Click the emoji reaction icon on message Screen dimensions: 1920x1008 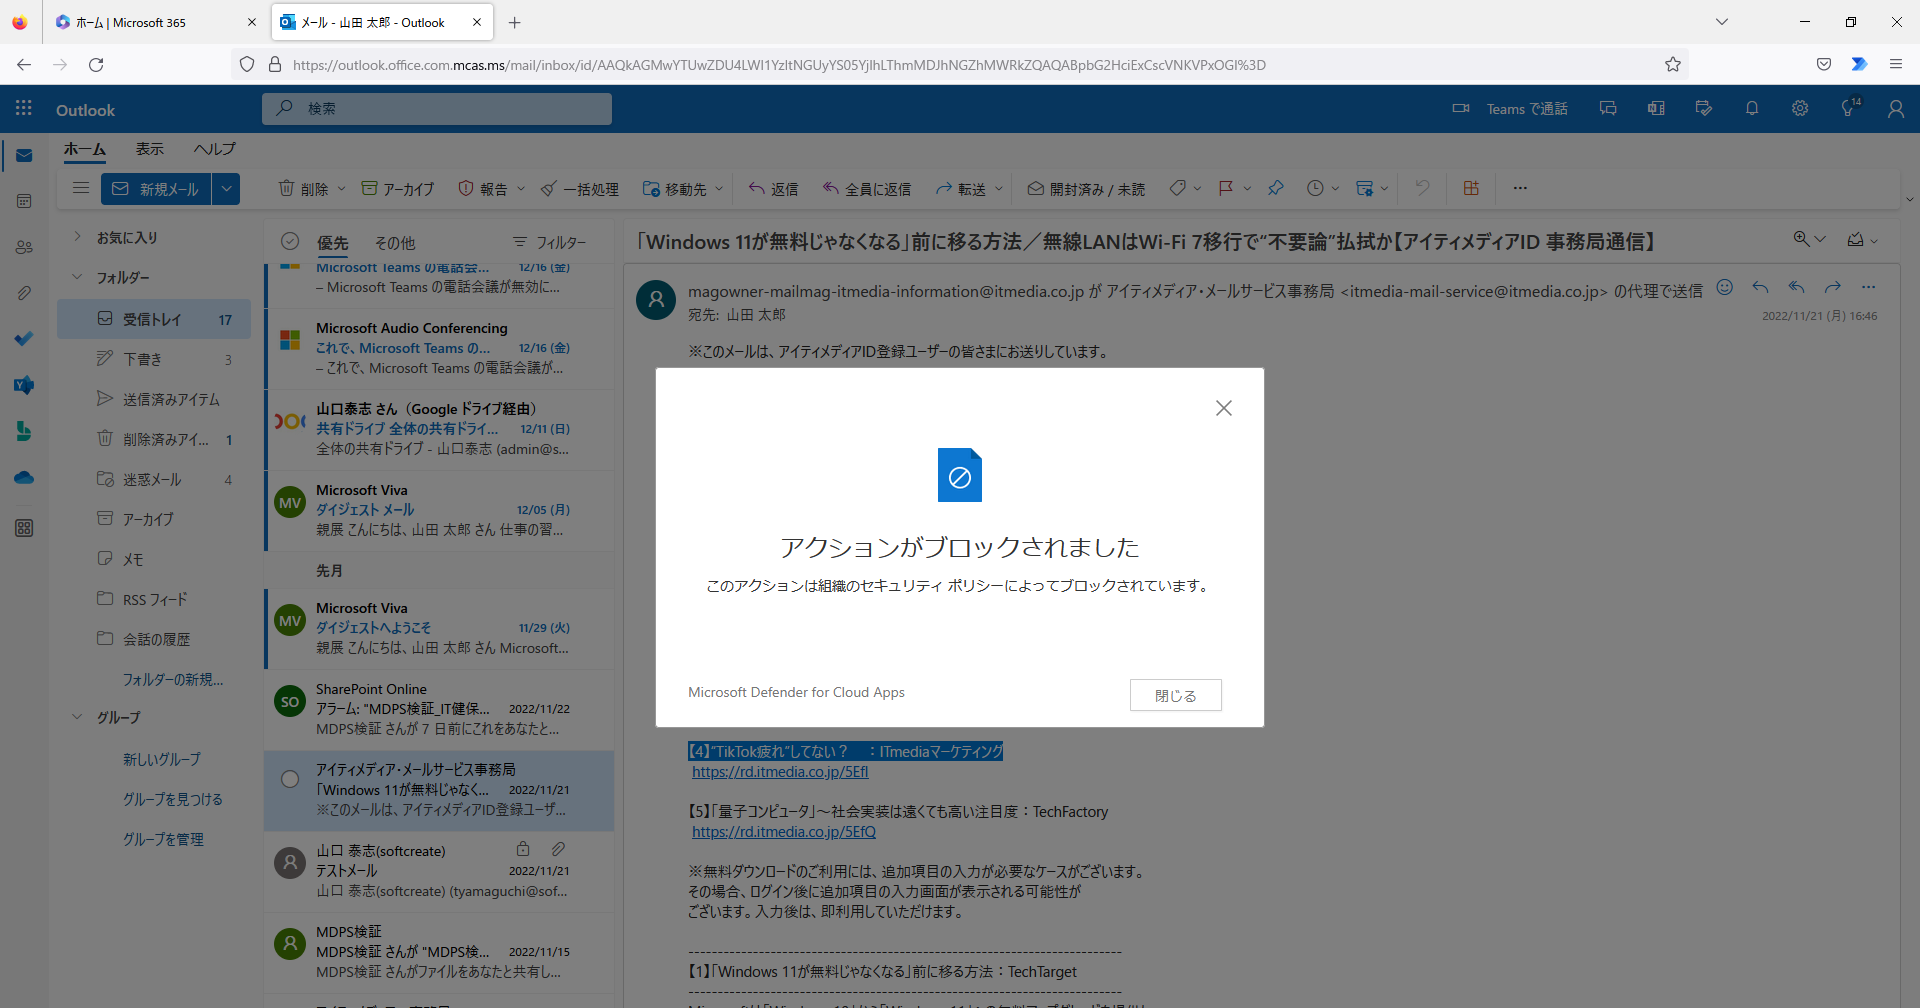[x=1724, y=288]
